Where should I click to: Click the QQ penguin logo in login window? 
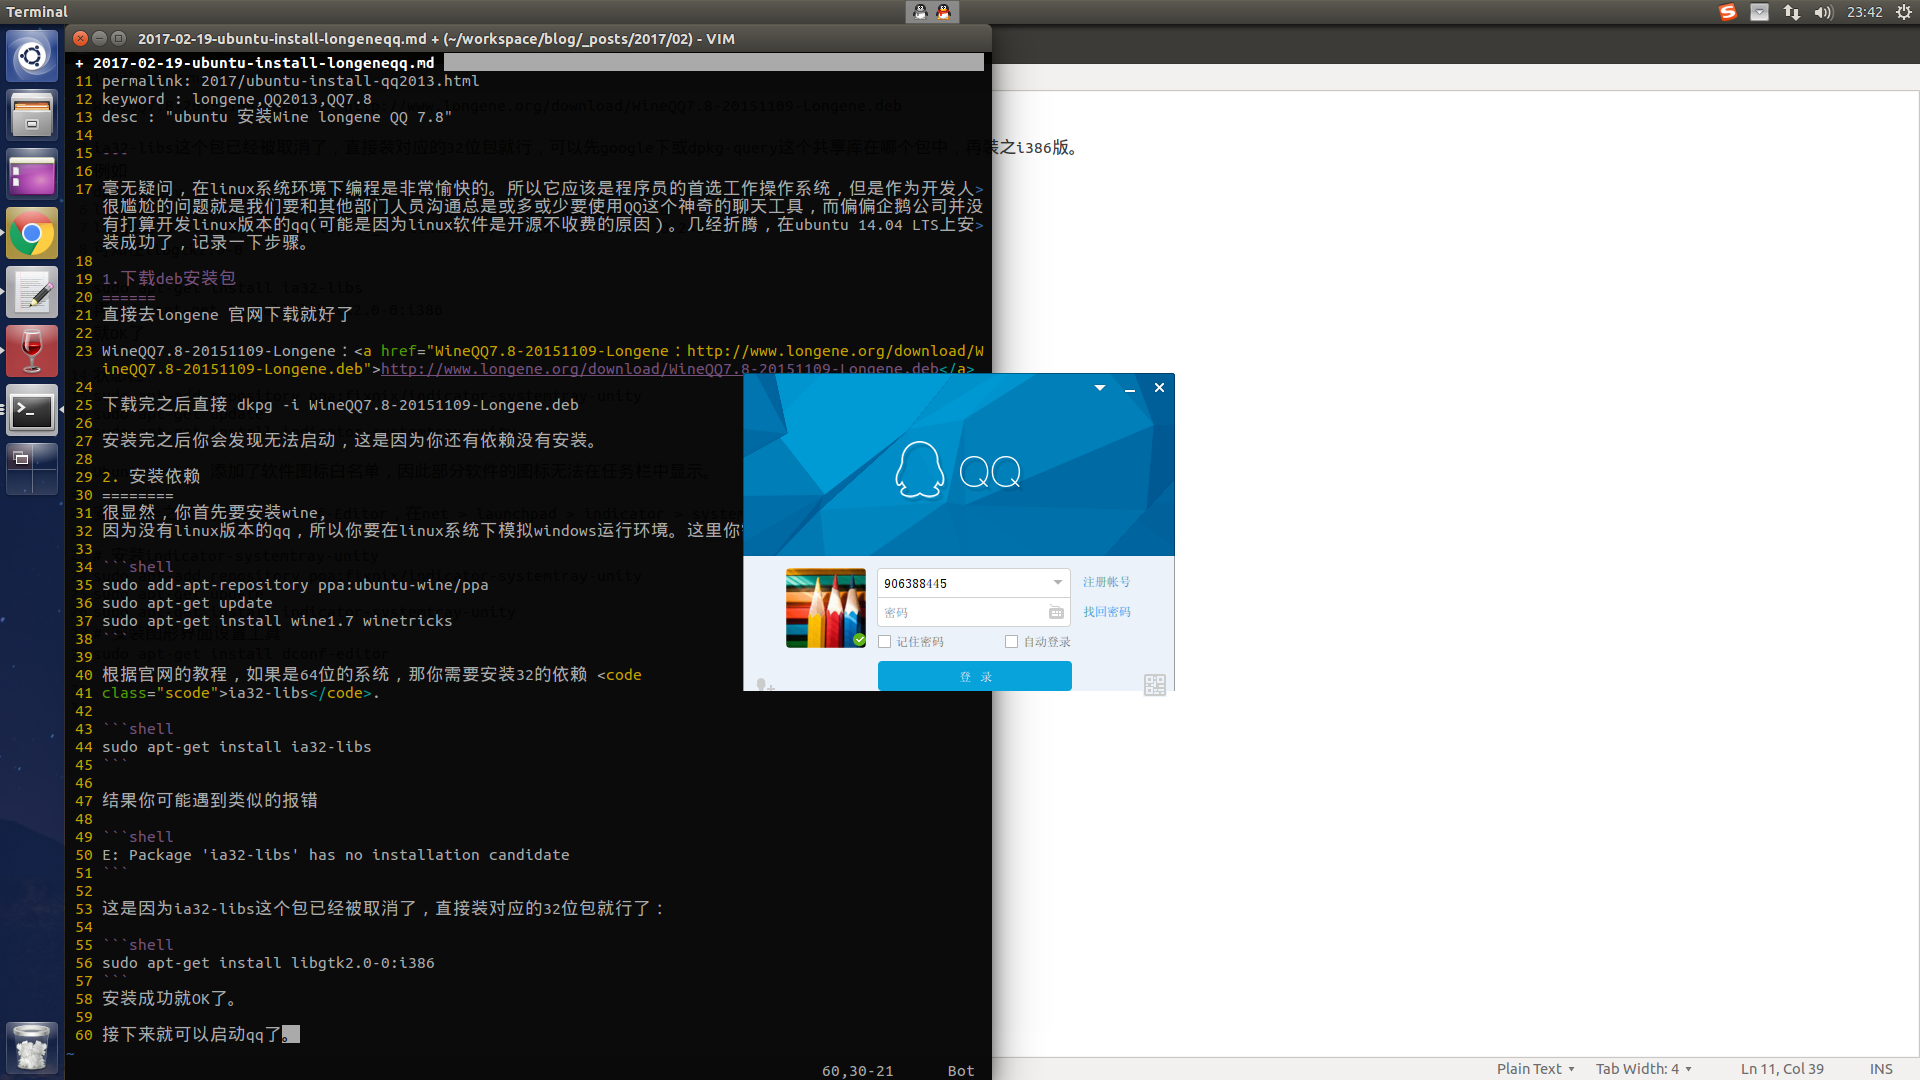[x=919, y=469]
